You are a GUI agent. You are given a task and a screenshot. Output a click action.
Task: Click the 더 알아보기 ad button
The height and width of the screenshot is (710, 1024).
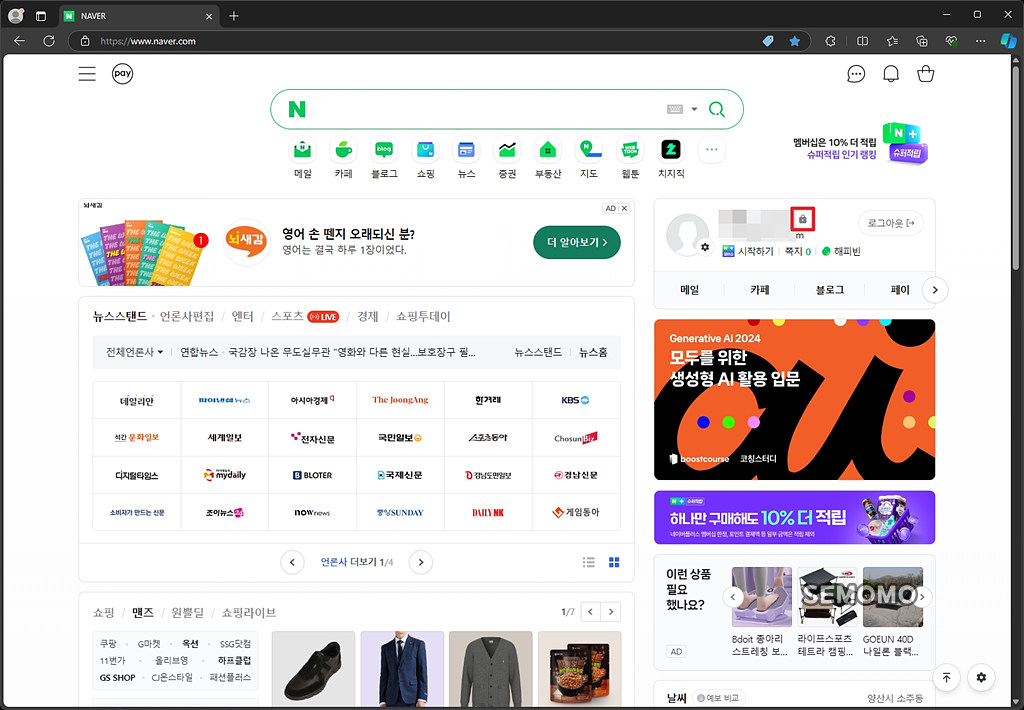tap(577, 242)
